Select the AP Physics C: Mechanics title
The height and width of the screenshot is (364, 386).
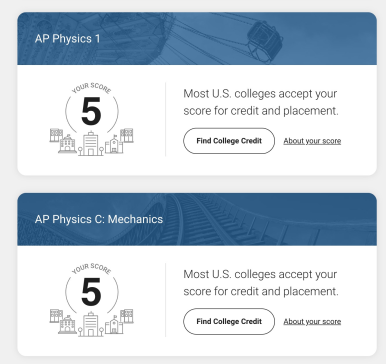tap(99, 219)
